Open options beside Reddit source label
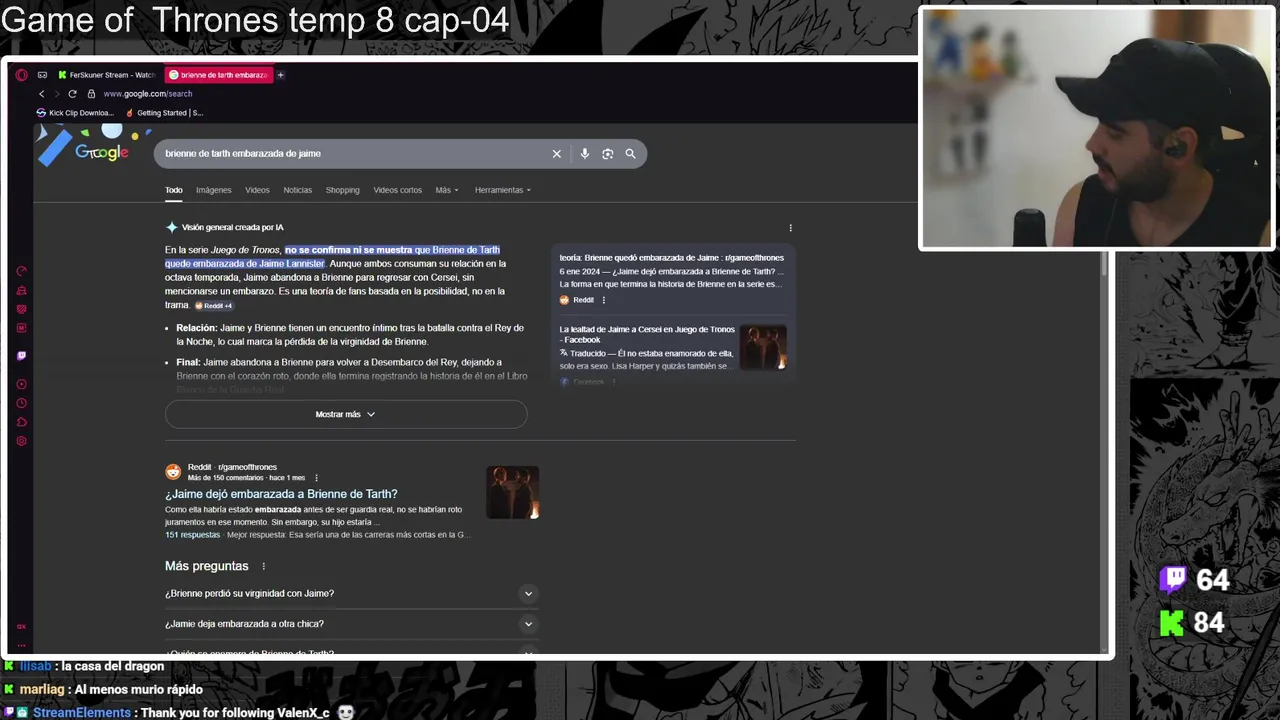Screen dimensions: 1280x720 pyautogui.click(x=603, y=300)
